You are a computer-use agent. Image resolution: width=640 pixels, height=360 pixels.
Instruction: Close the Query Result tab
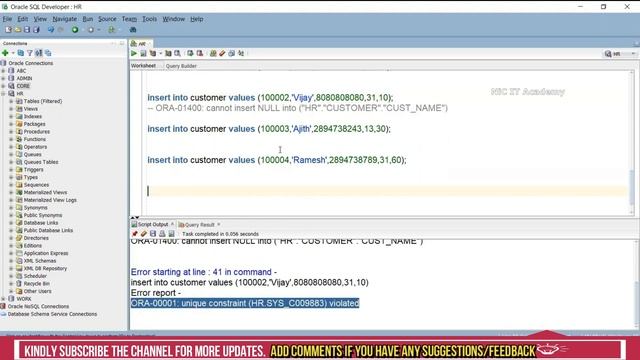[219, 224]
